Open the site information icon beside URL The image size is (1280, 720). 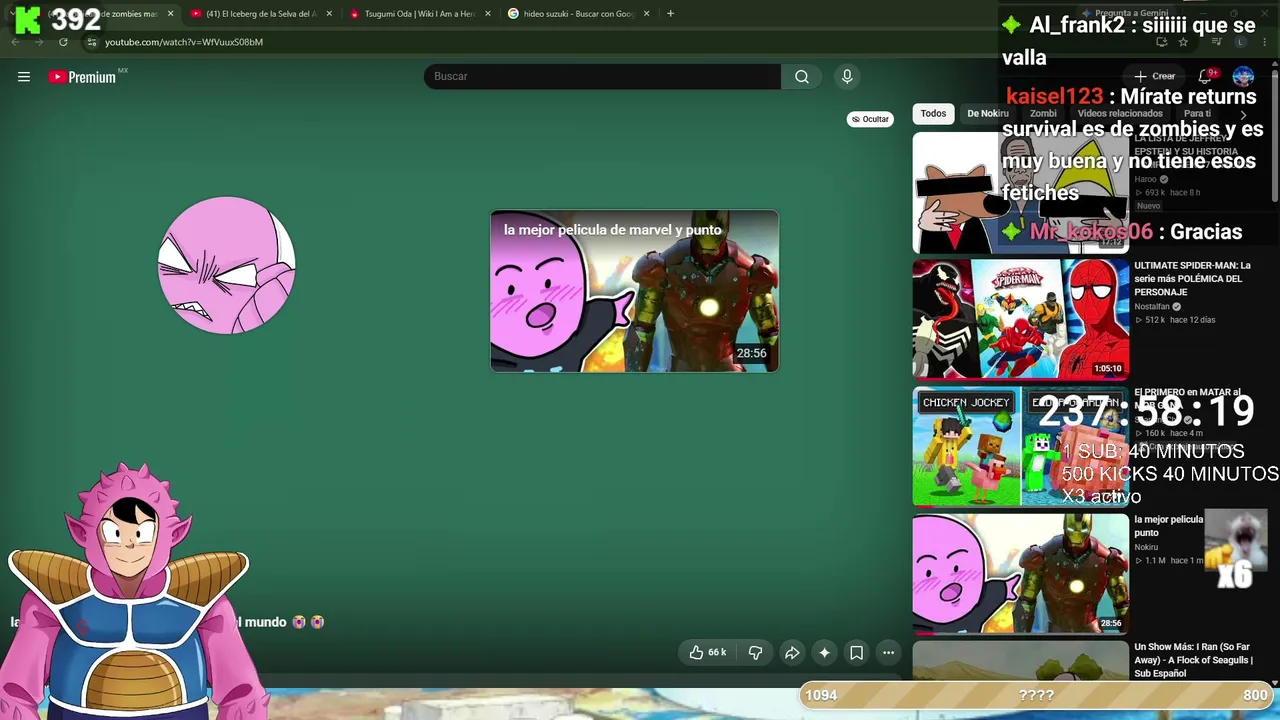[x=91, y=42]
